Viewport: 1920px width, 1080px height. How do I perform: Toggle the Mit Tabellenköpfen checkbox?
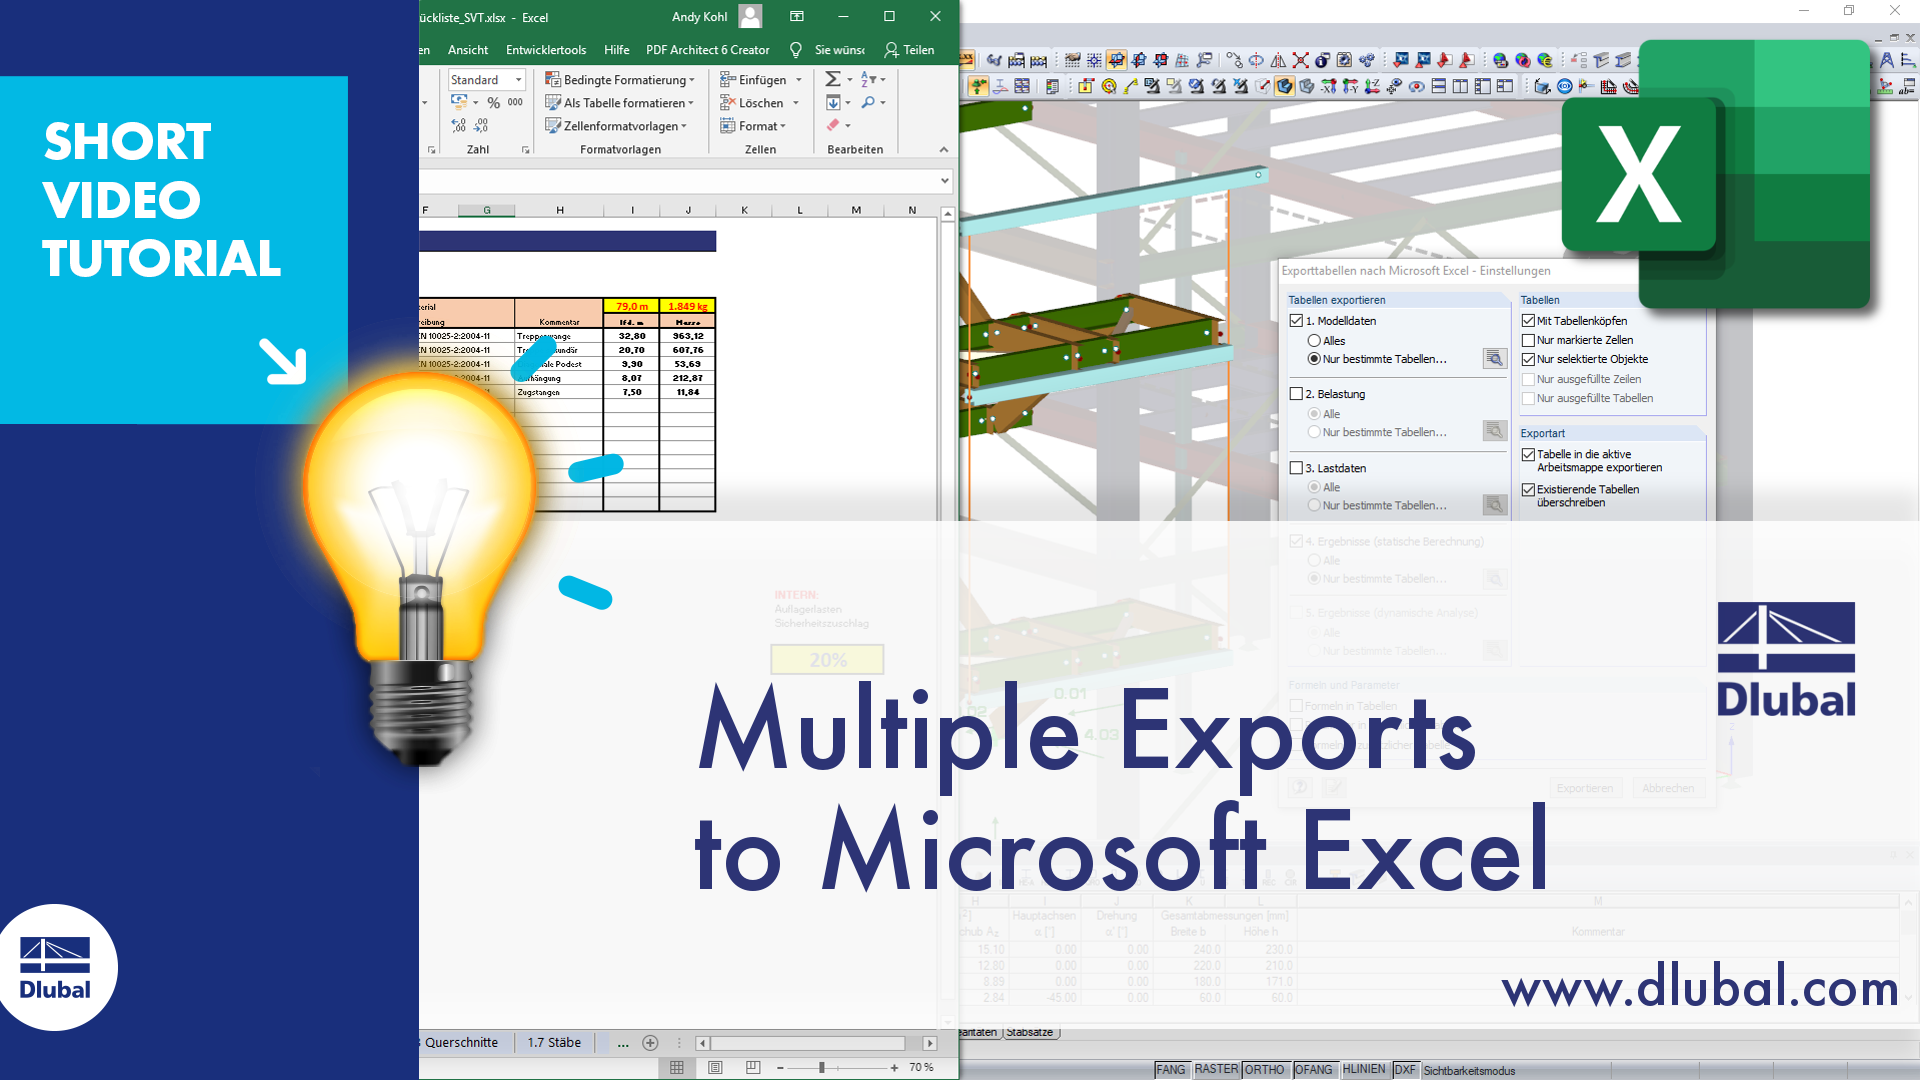coord(1528,321)
